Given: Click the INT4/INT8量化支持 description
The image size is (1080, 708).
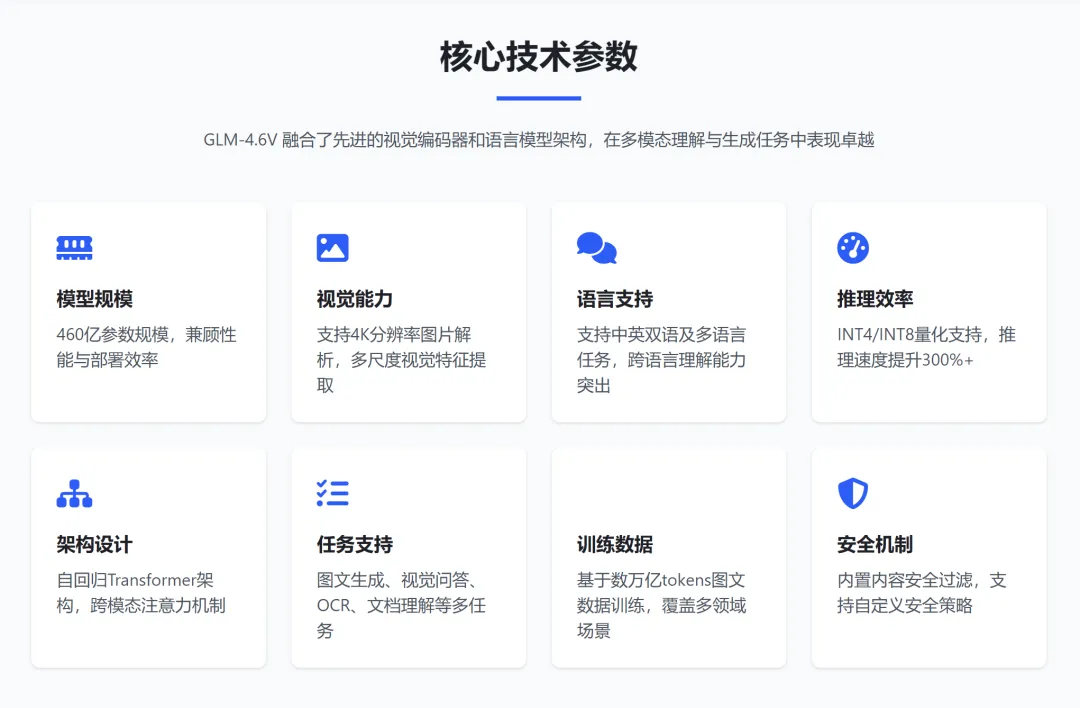Looking at the screenshot, I should click(x=926, y=347).
